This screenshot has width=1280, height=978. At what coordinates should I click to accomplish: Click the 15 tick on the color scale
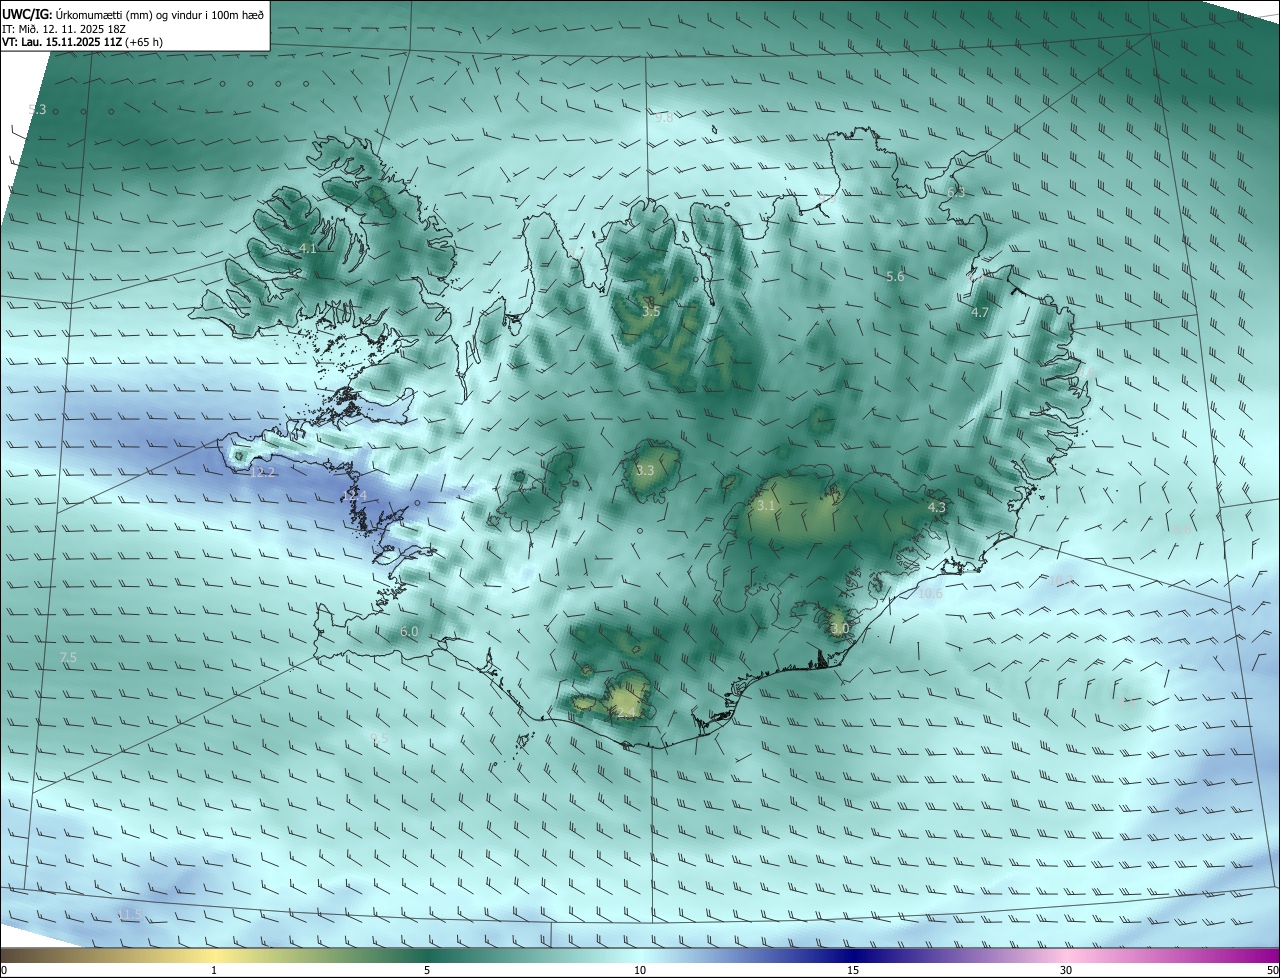pyautogui.click(x=853, y=971)
